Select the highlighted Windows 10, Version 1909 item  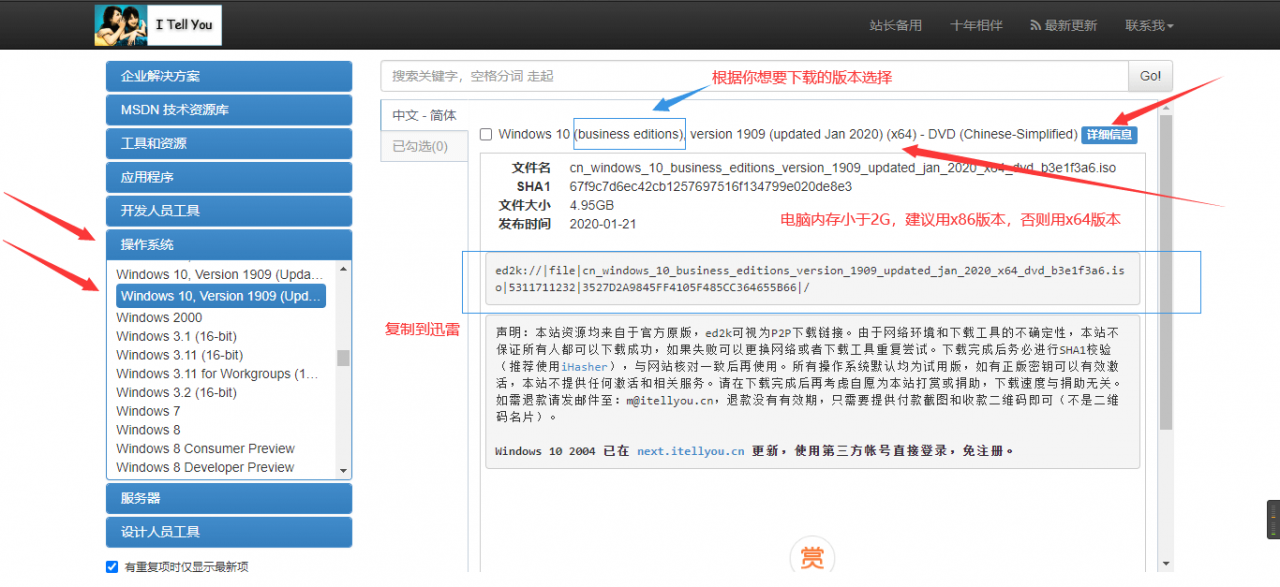click(221, 296)
